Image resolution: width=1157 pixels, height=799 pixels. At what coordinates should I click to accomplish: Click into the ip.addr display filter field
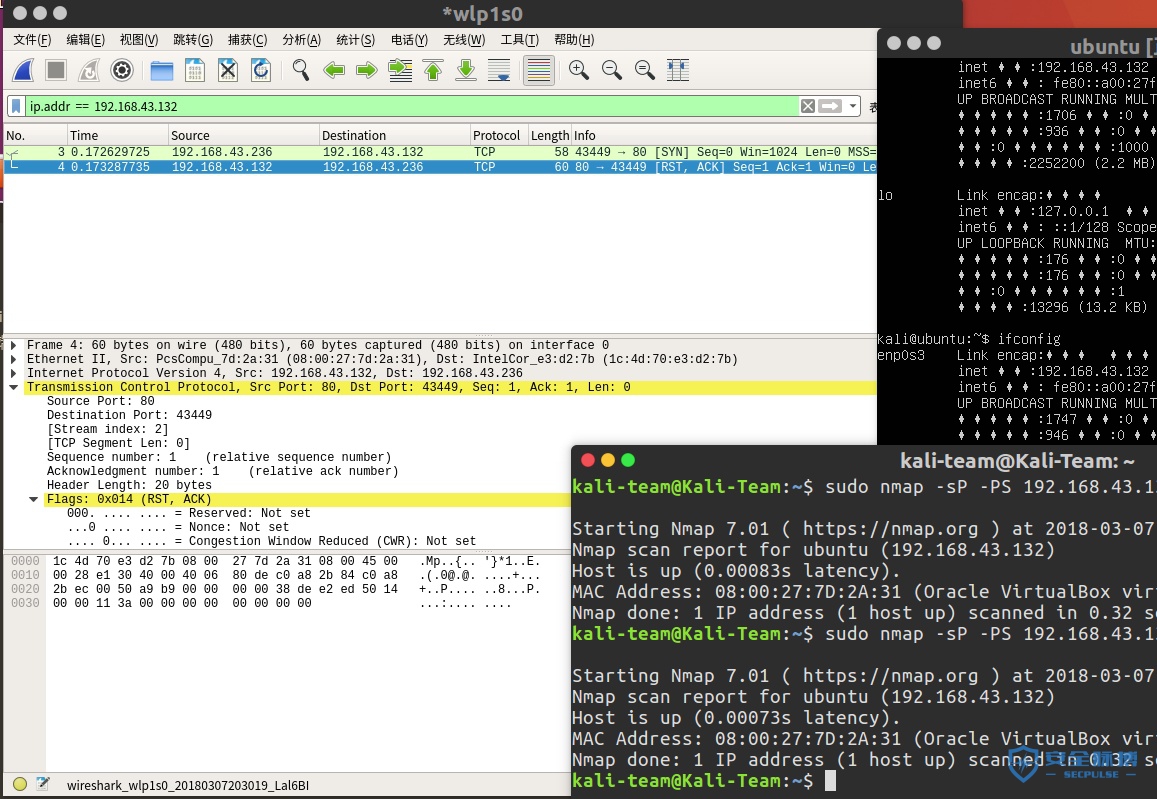(x=412, y=106)
